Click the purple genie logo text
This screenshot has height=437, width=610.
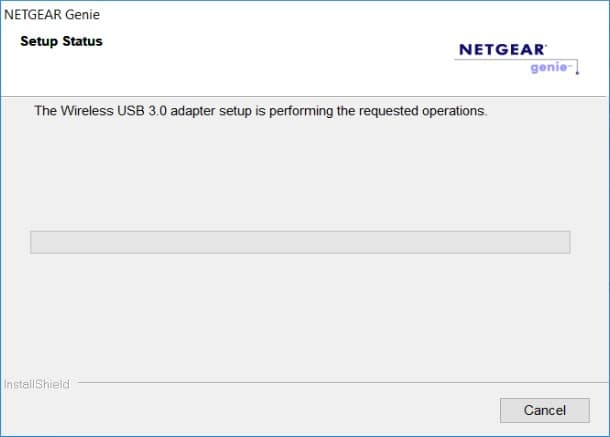pyautogui.click(x=550, y=69)
